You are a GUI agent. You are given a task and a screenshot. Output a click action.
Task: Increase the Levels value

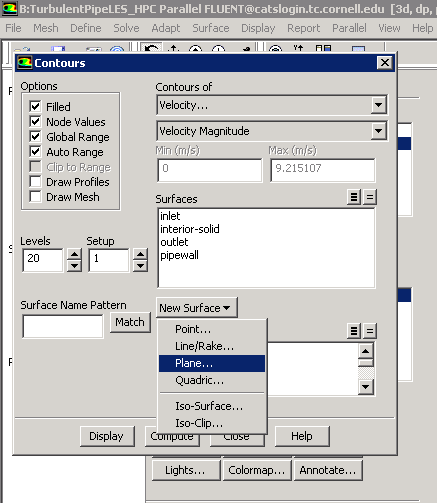click(x=74, y=255)
